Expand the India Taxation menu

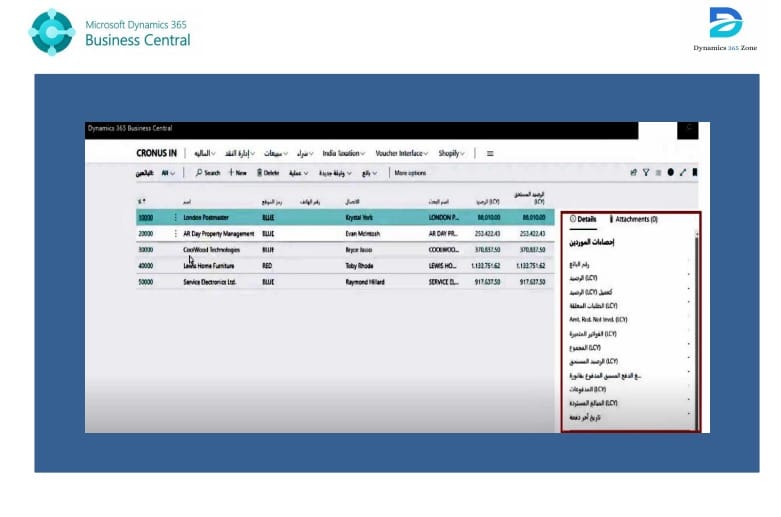click(344, 153)
